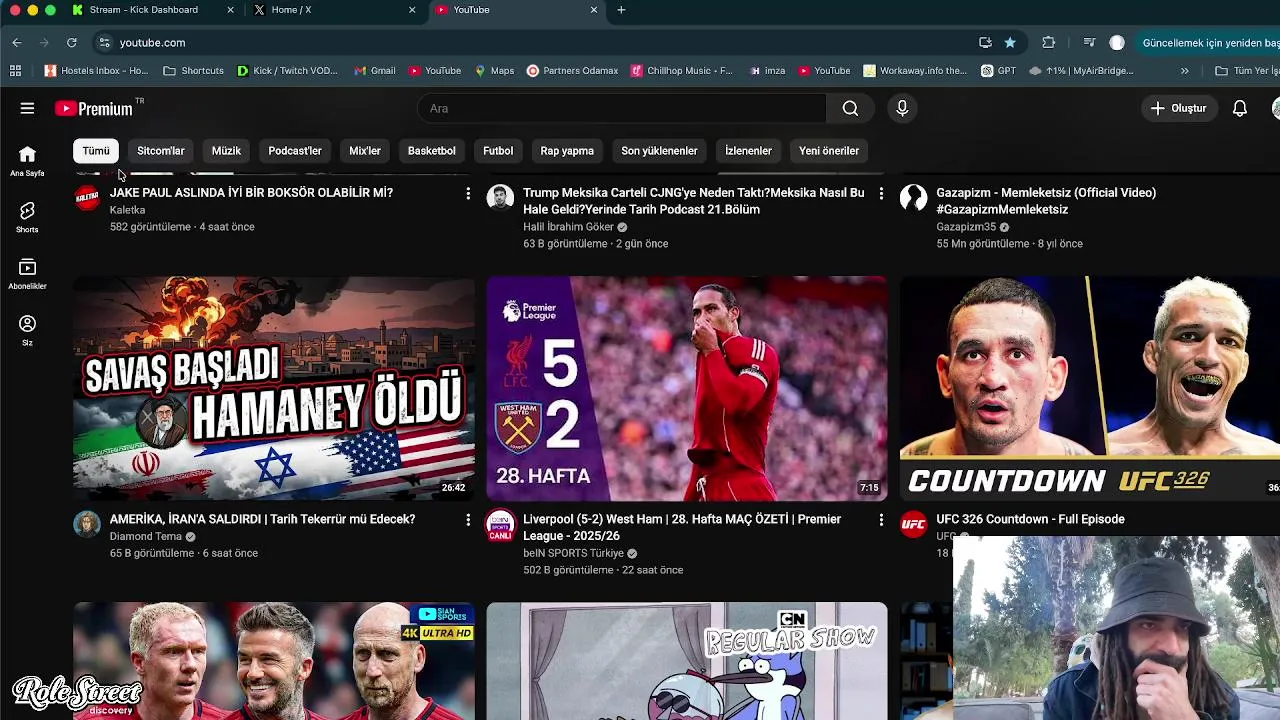The height and width of the screenshot is (720, 1280).
Task: Select the Podcast'ler filter chip
Action: [x=295, y=151]
